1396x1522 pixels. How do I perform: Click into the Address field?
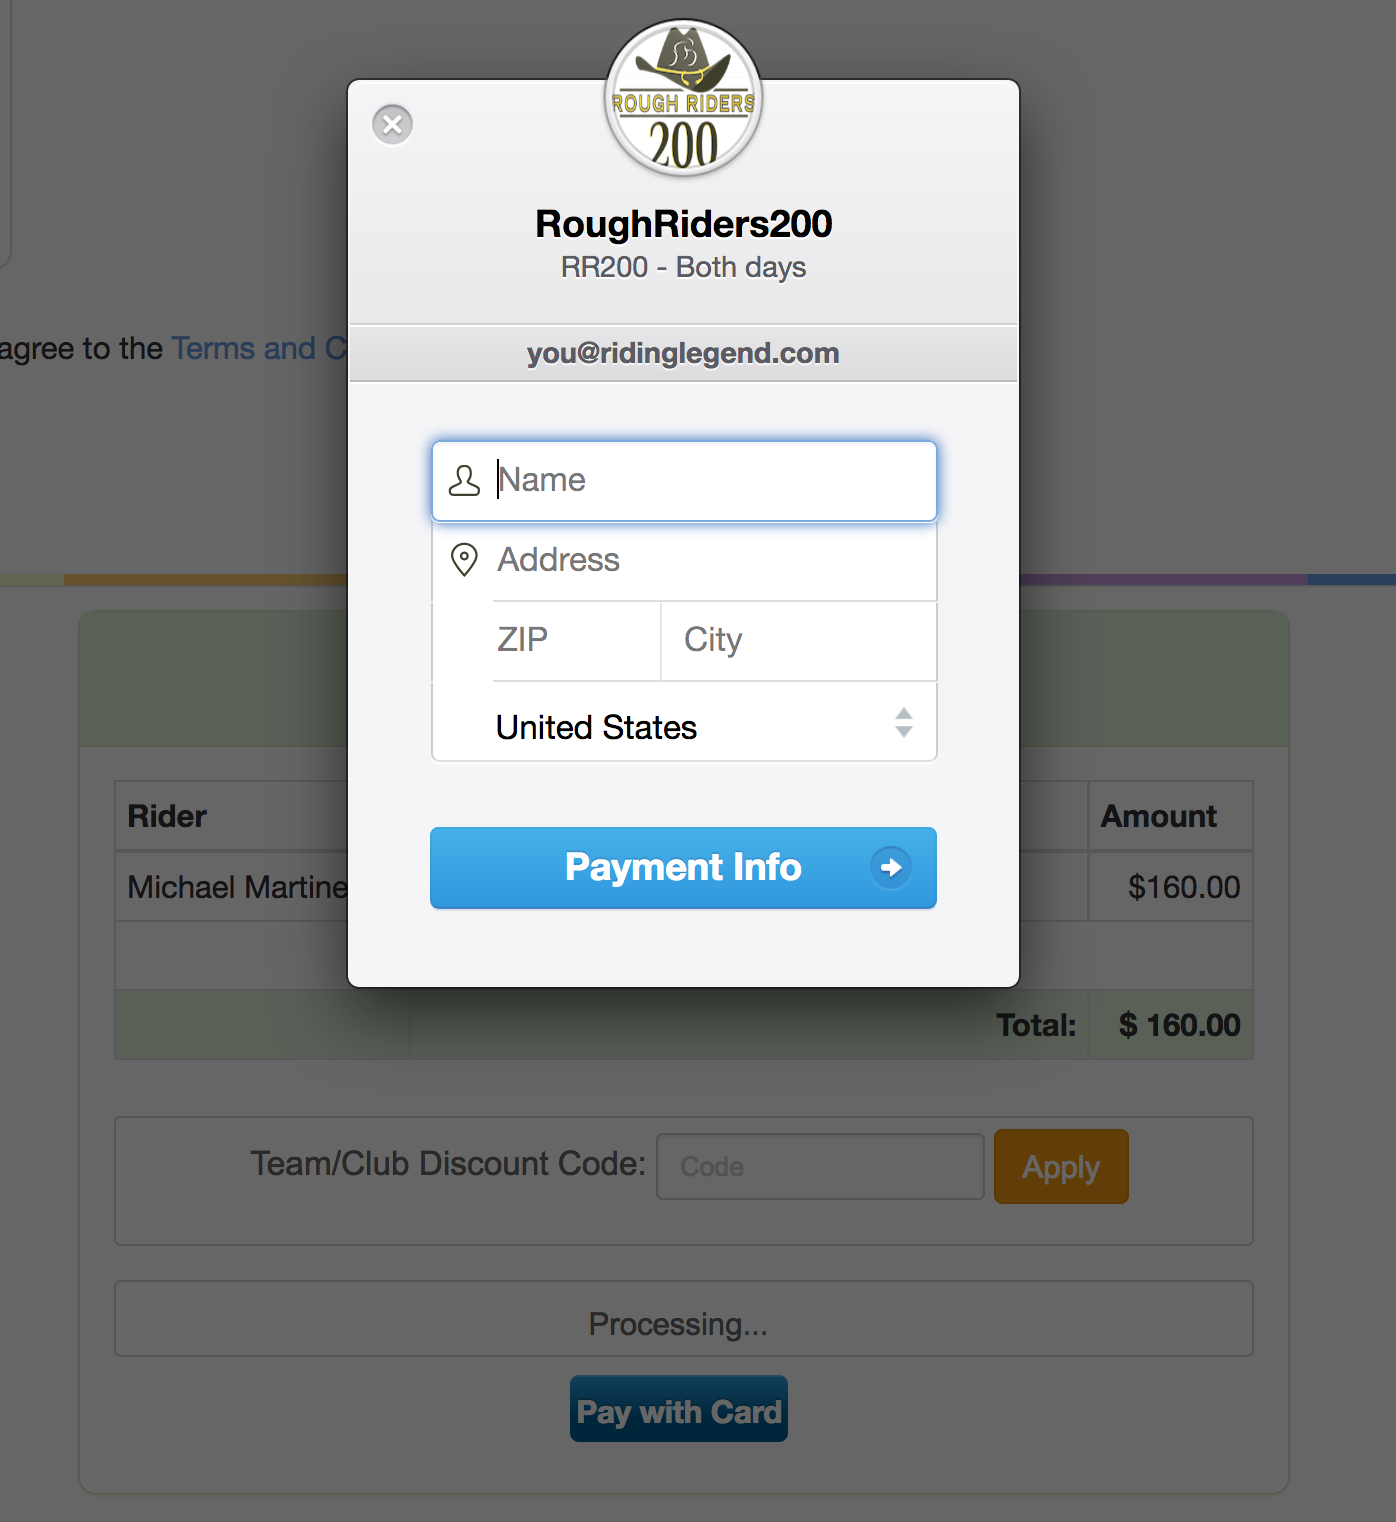coord(710,560)
